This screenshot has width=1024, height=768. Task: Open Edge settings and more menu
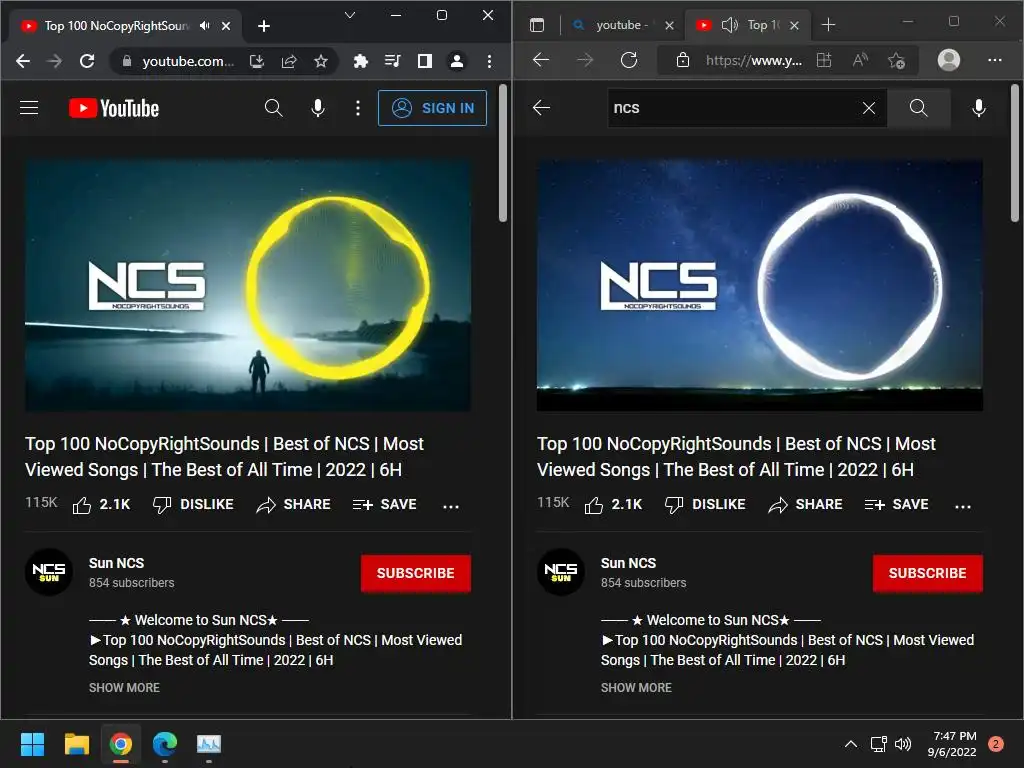coord(995,60)
